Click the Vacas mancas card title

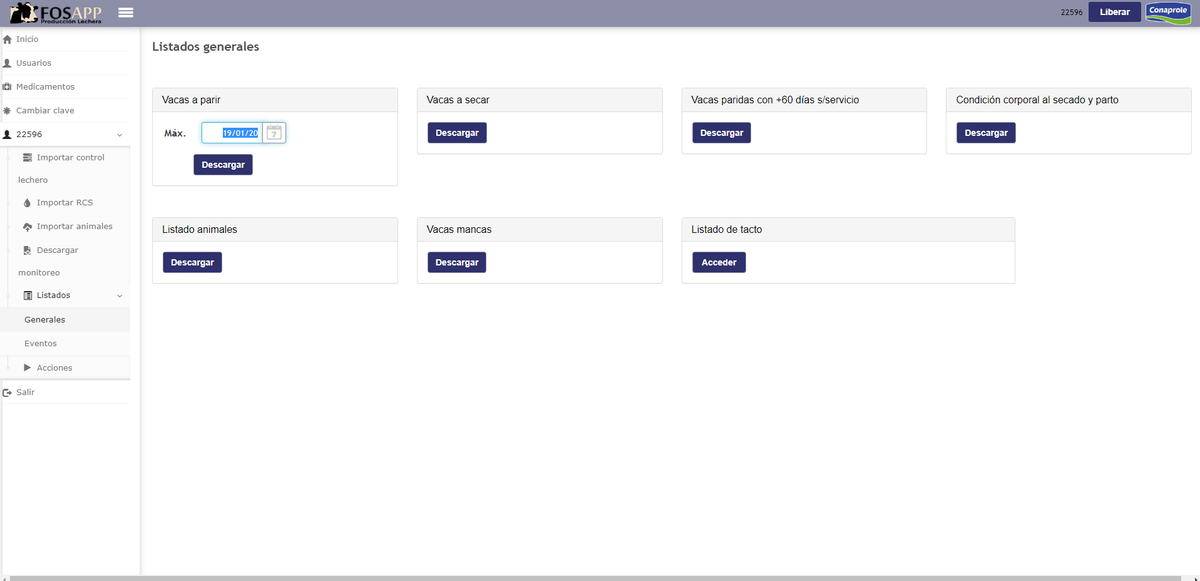pos(459,229)
